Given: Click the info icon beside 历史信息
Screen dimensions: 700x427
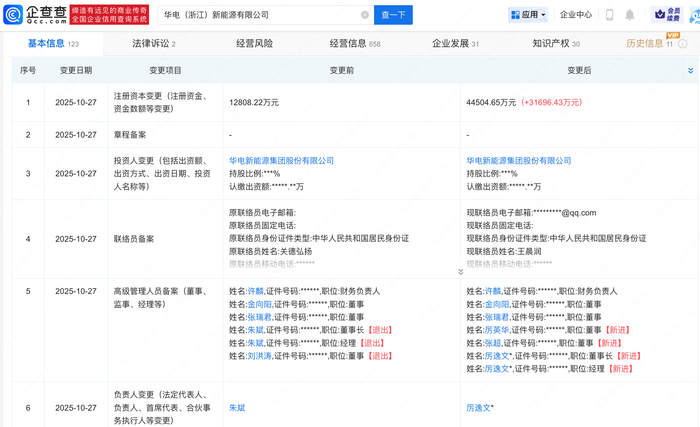Looking at the screenshot, I should [x=683, y=44].
